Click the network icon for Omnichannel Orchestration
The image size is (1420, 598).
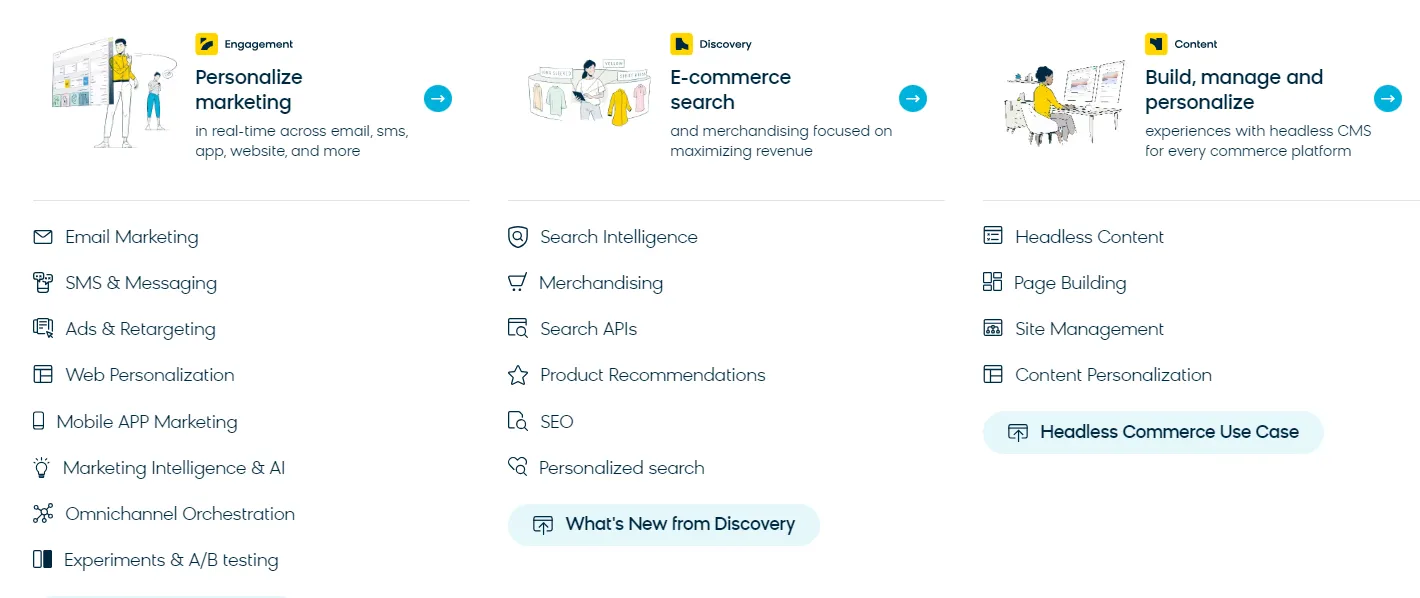43,514
